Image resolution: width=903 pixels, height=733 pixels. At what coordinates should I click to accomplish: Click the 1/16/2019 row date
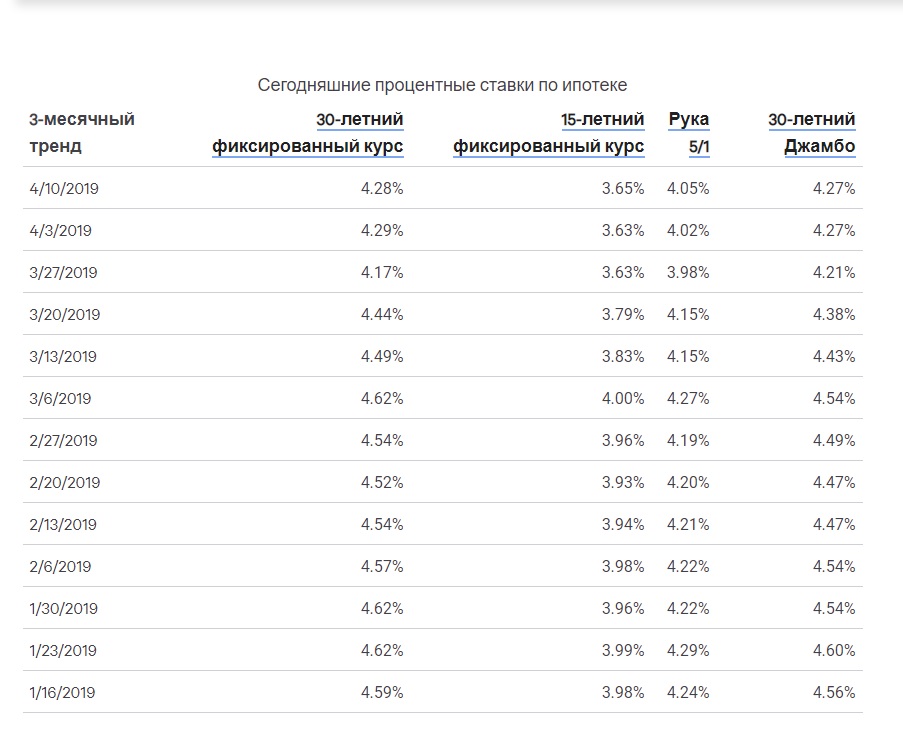click(64, 692)
